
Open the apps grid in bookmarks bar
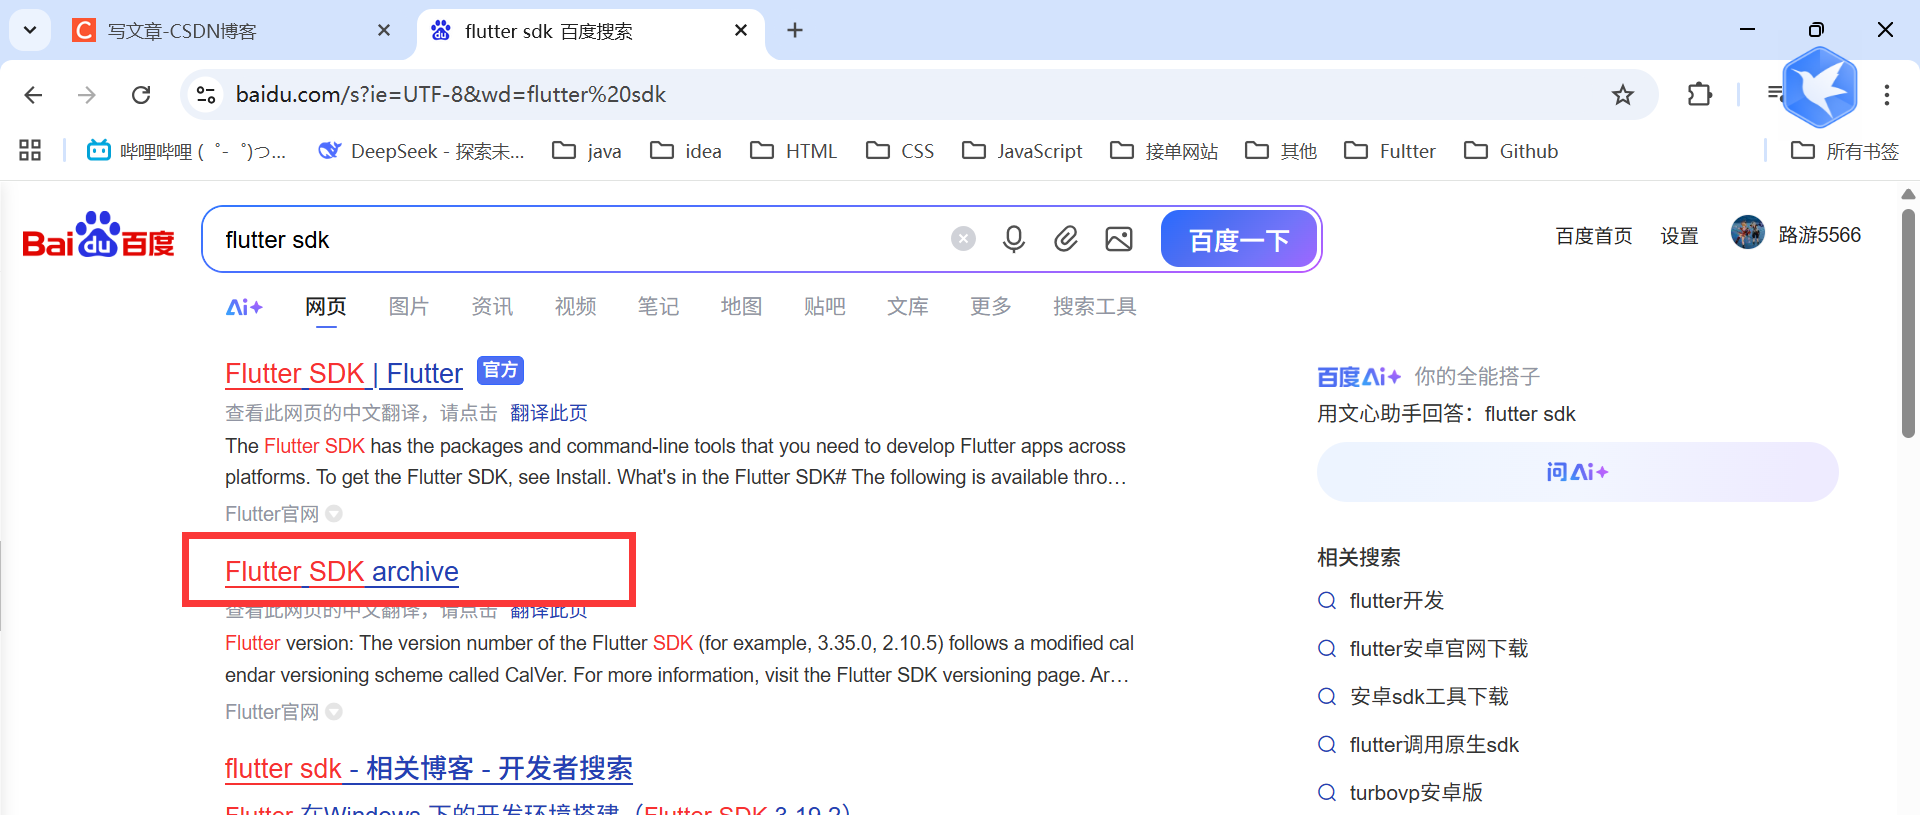click(30, 151)
